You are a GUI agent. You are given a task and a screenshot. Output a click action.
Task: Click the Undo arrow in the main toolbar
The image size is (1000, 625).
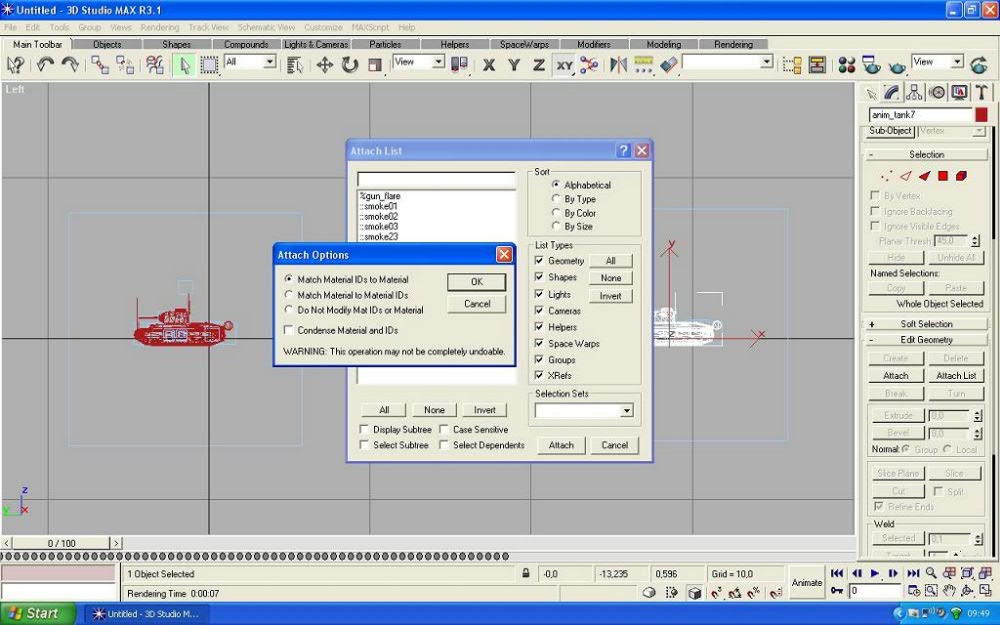45,64
